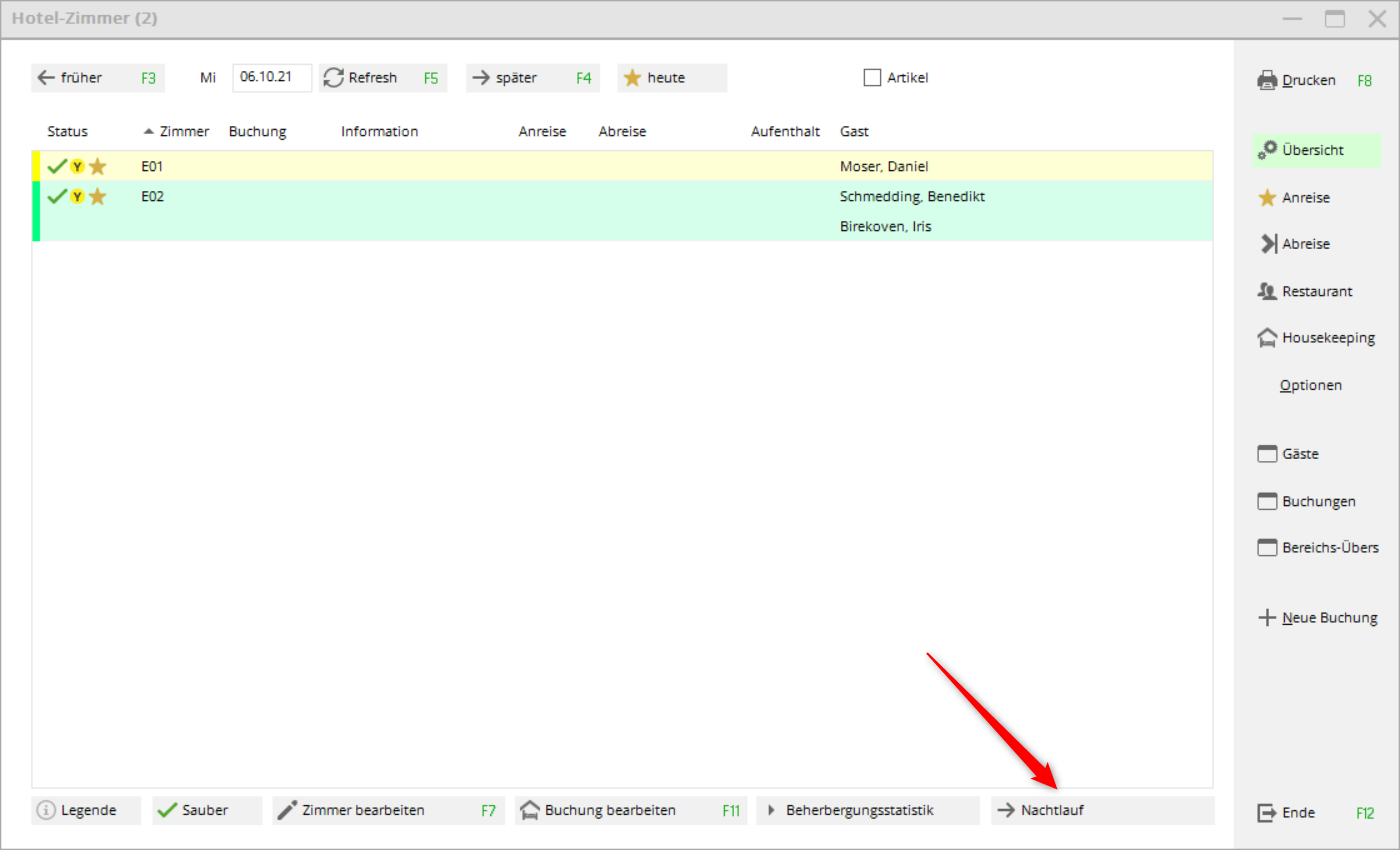
Task: Click the printer icon for Drucken
Action: pyautogui.click(x=1267, y=80)
